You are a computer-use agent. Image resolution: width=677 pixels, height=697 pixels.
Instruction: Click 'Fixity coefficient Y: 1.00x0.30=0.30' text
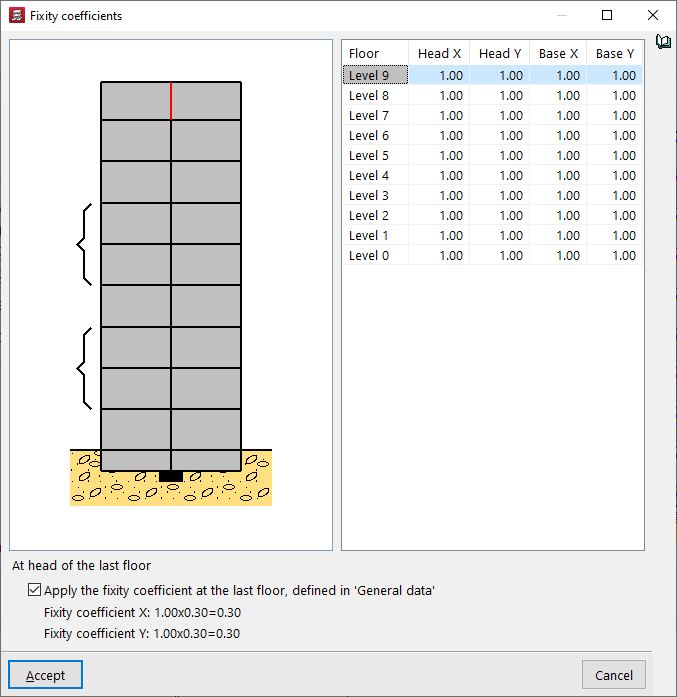pos(142,633)
